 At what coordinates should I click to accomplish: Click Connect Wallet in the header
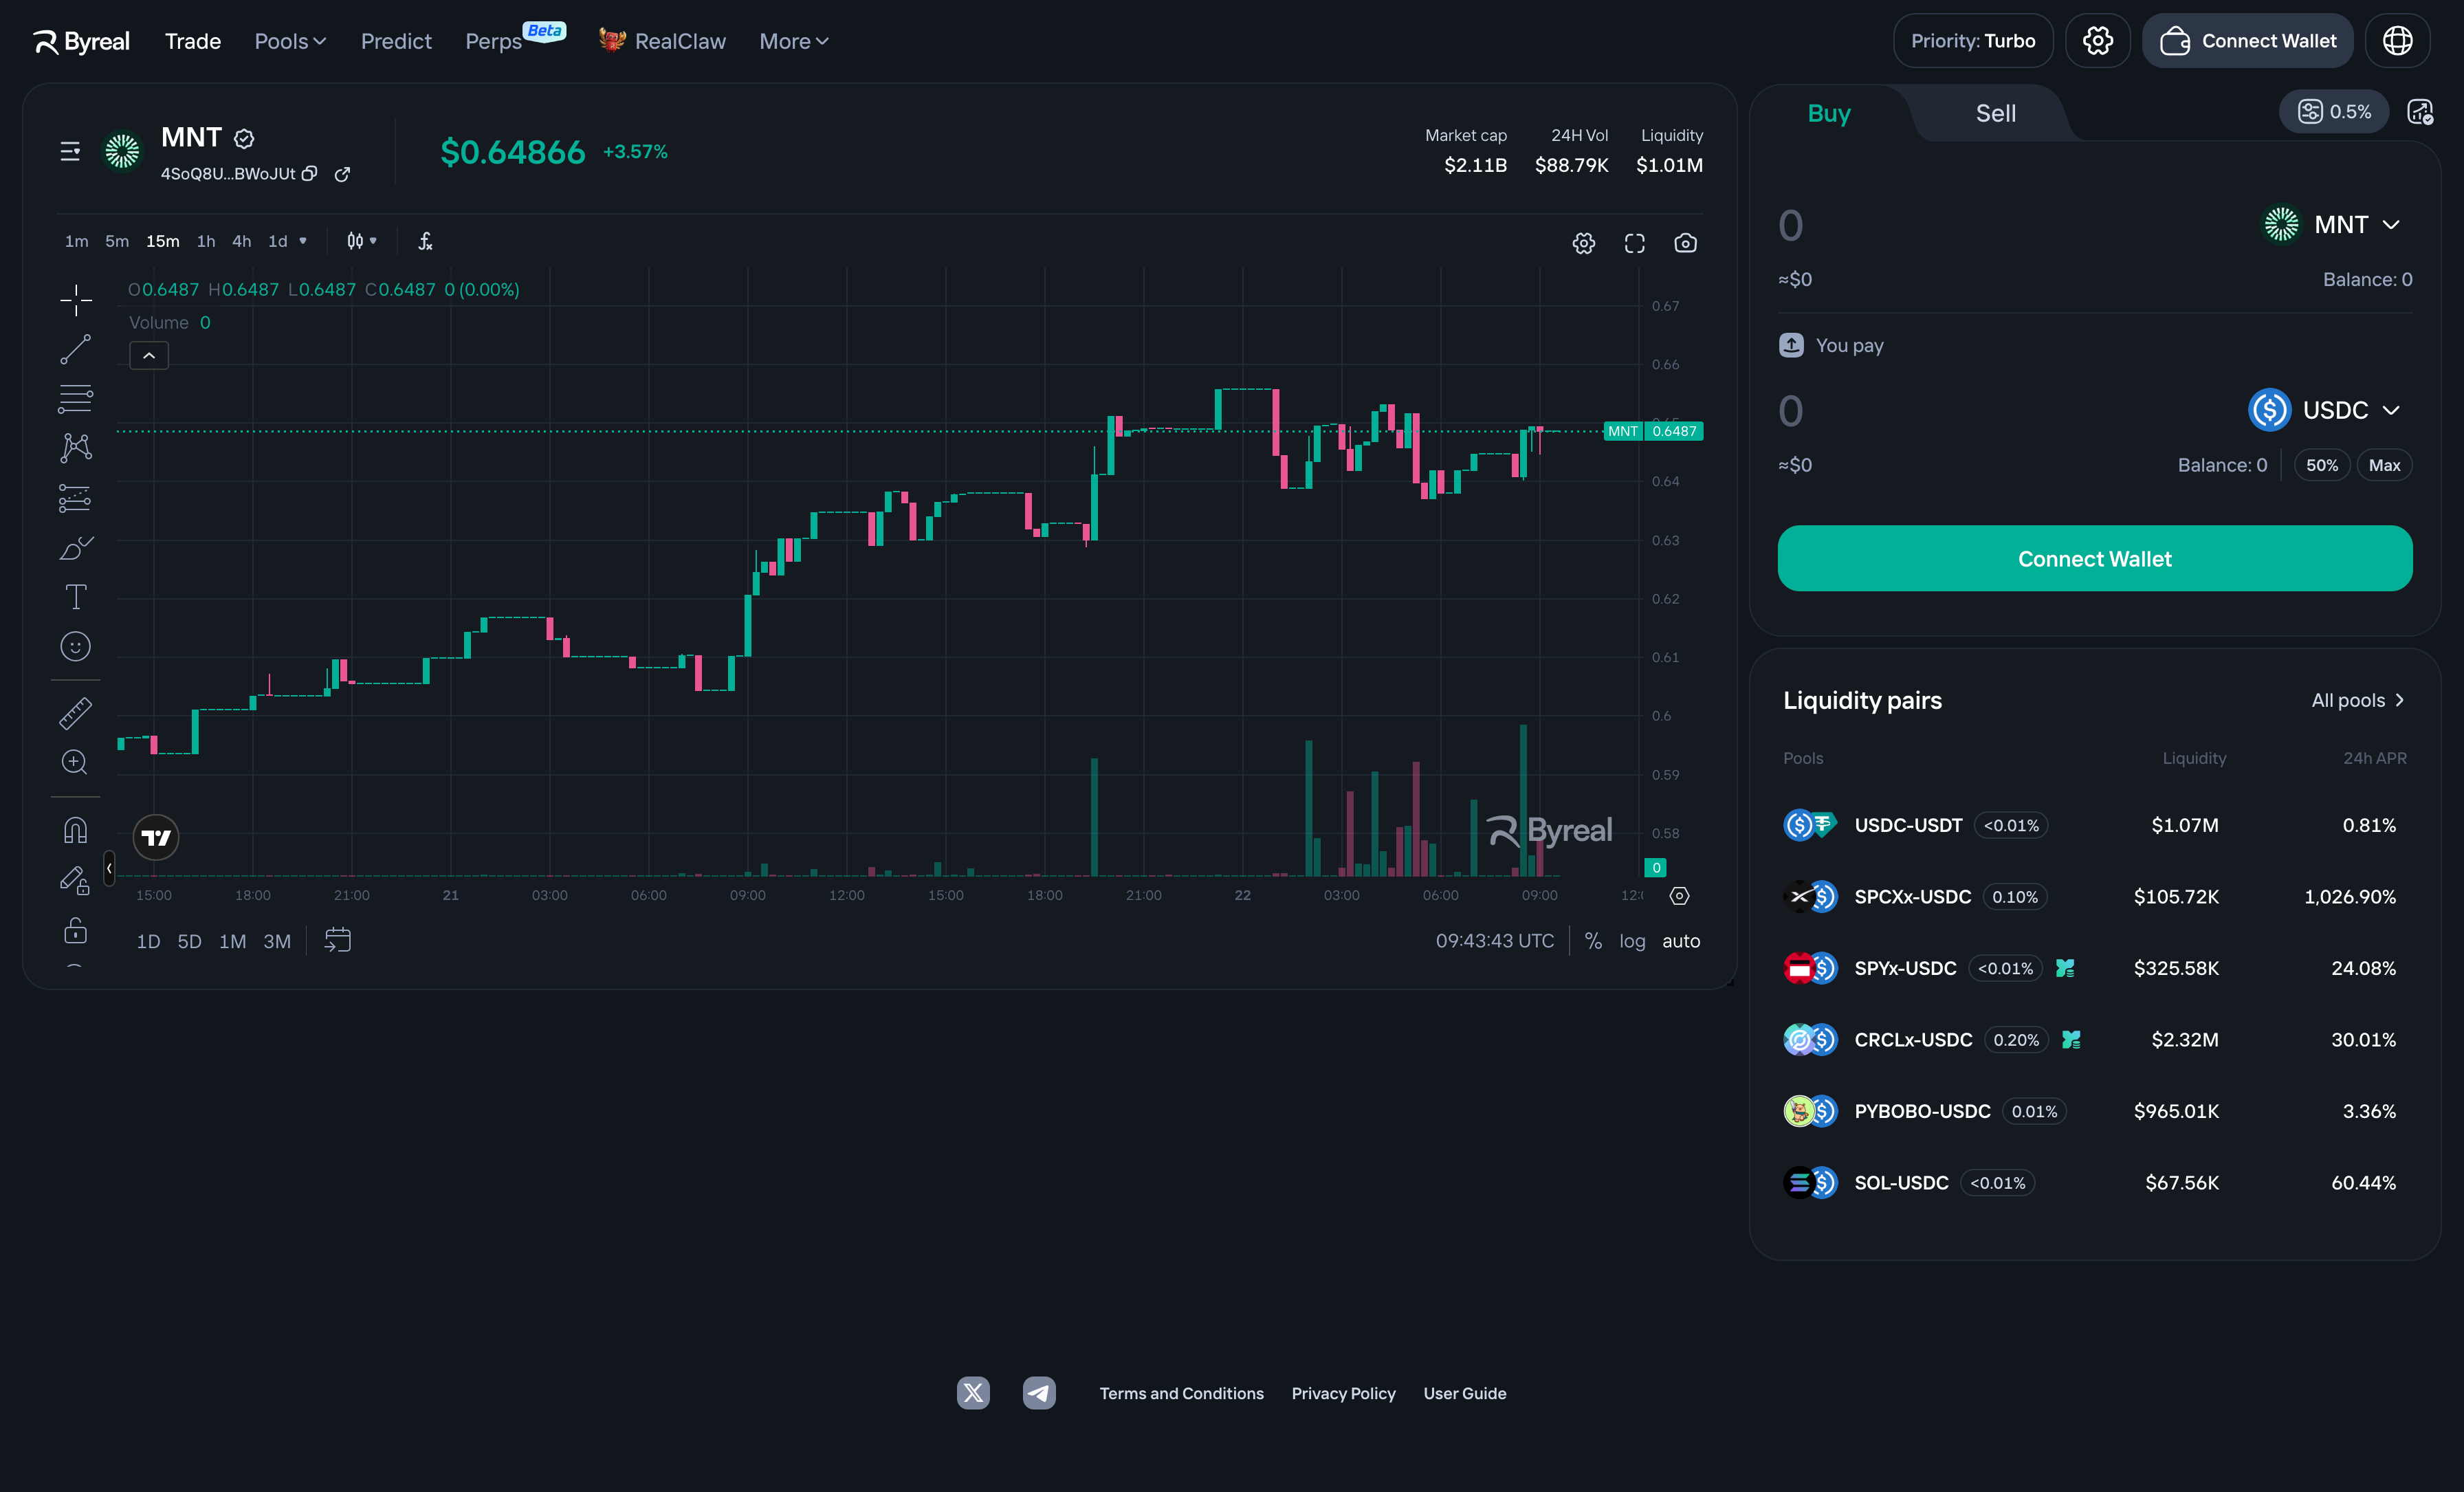click(2248, 41)
